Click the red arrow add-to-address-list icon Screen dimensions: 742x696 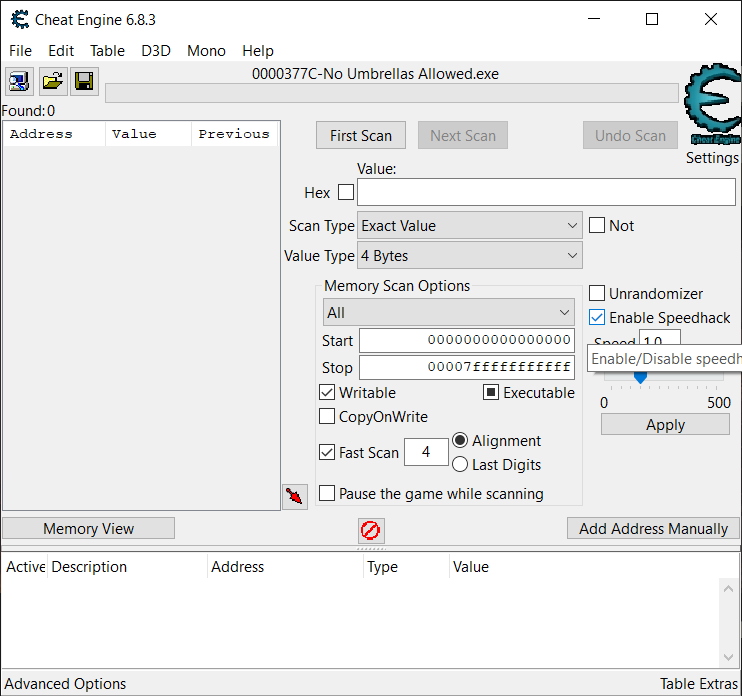coord(295,497)
